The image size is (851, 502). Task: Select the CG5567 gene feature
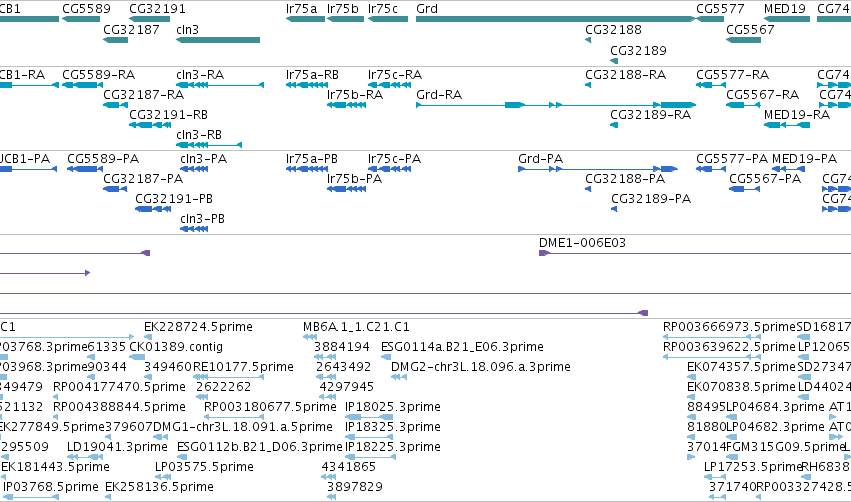click(x=744, y=40)
